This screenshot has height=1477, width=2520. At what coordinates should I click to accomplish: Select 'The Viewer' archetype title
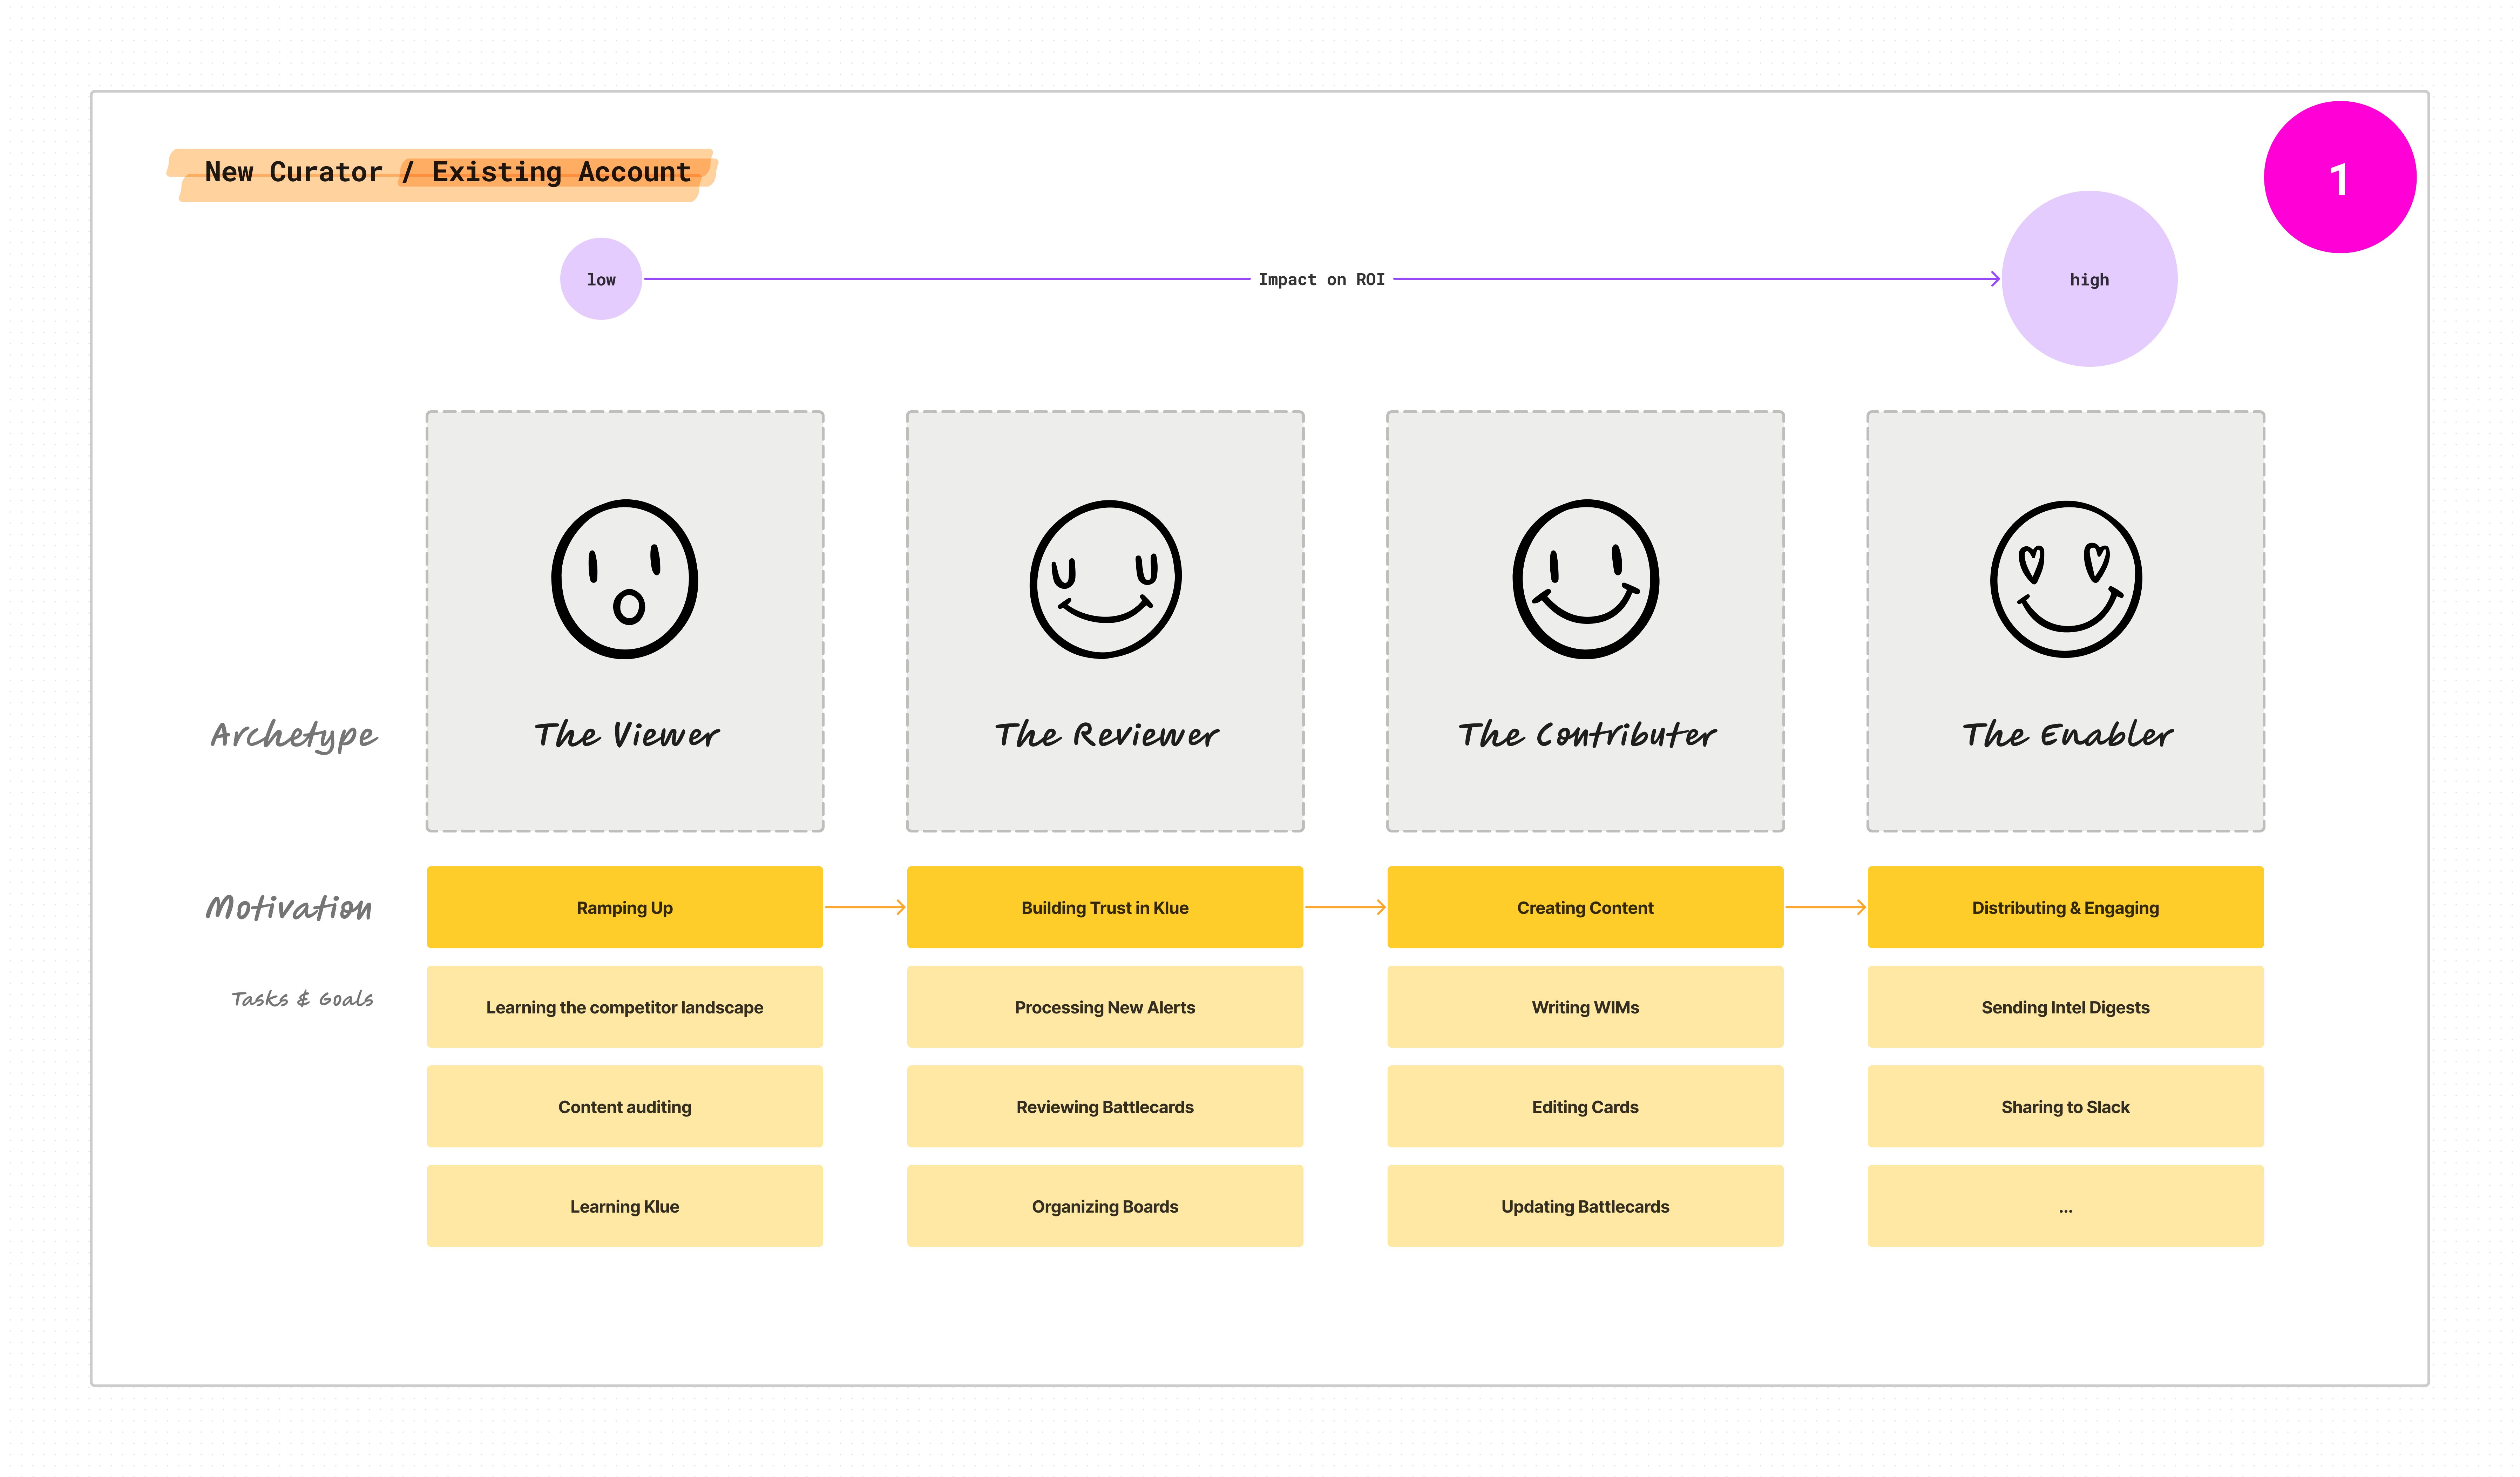tap(626, 735)
